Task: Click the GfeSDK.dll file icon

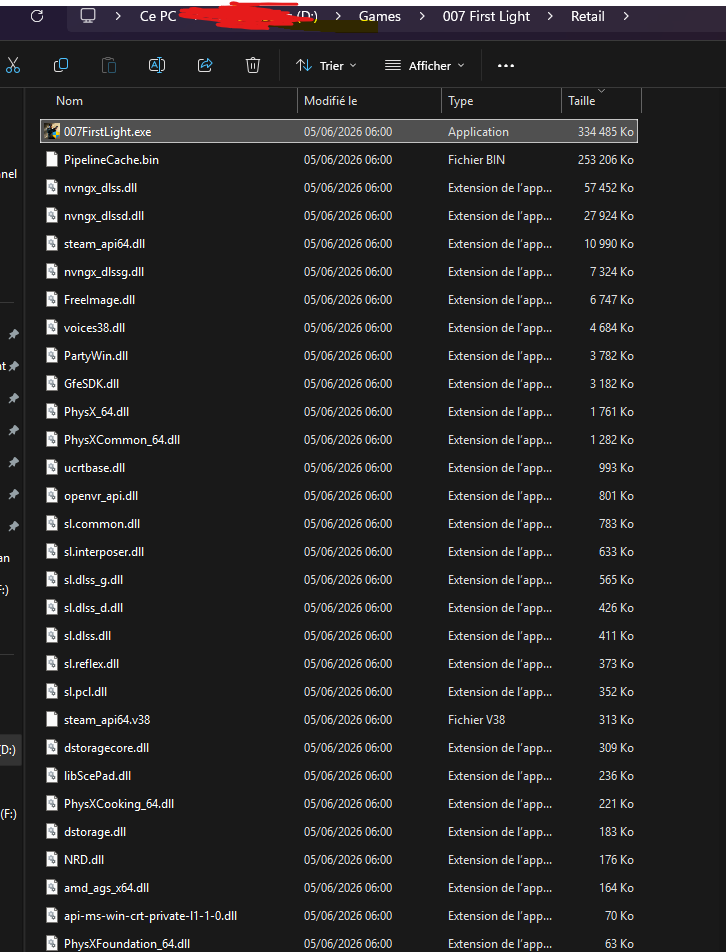Action: (52, 383)
